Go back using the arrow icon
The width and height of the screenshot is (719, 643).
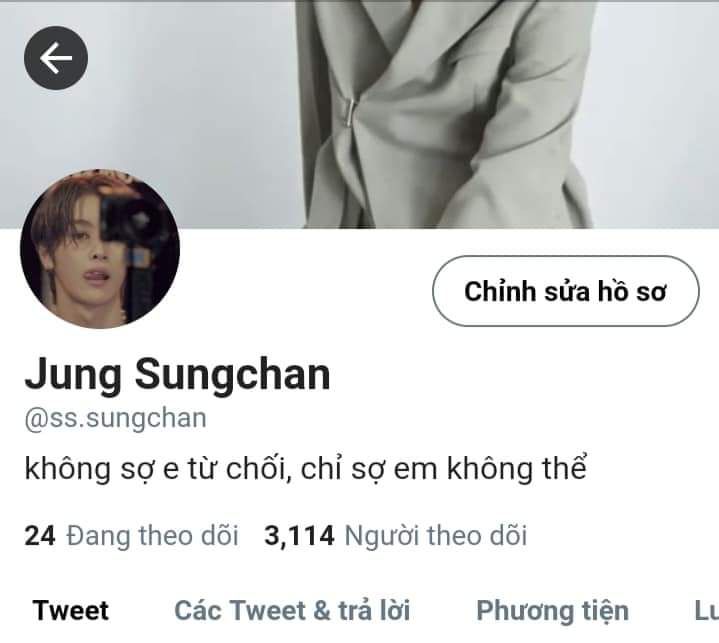[x=56, y=58]
